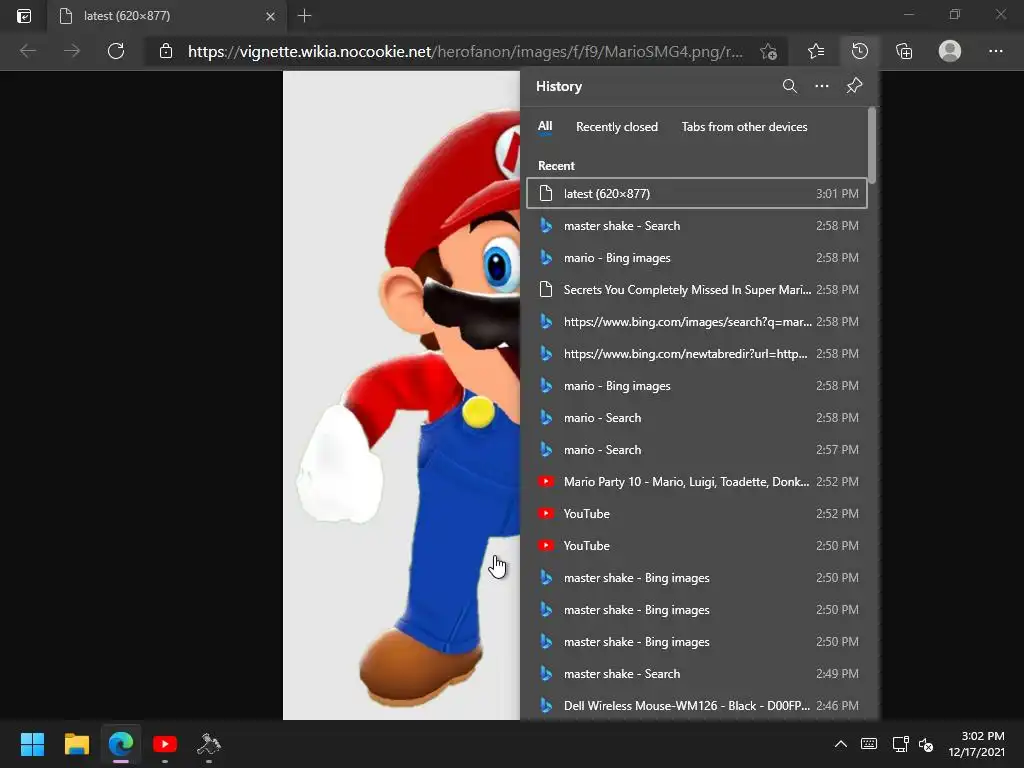Image resolution: width=1024 pixels, height=768 pixels.
Task: Open Edge Settings and more menu
Action: coord(995,51)
